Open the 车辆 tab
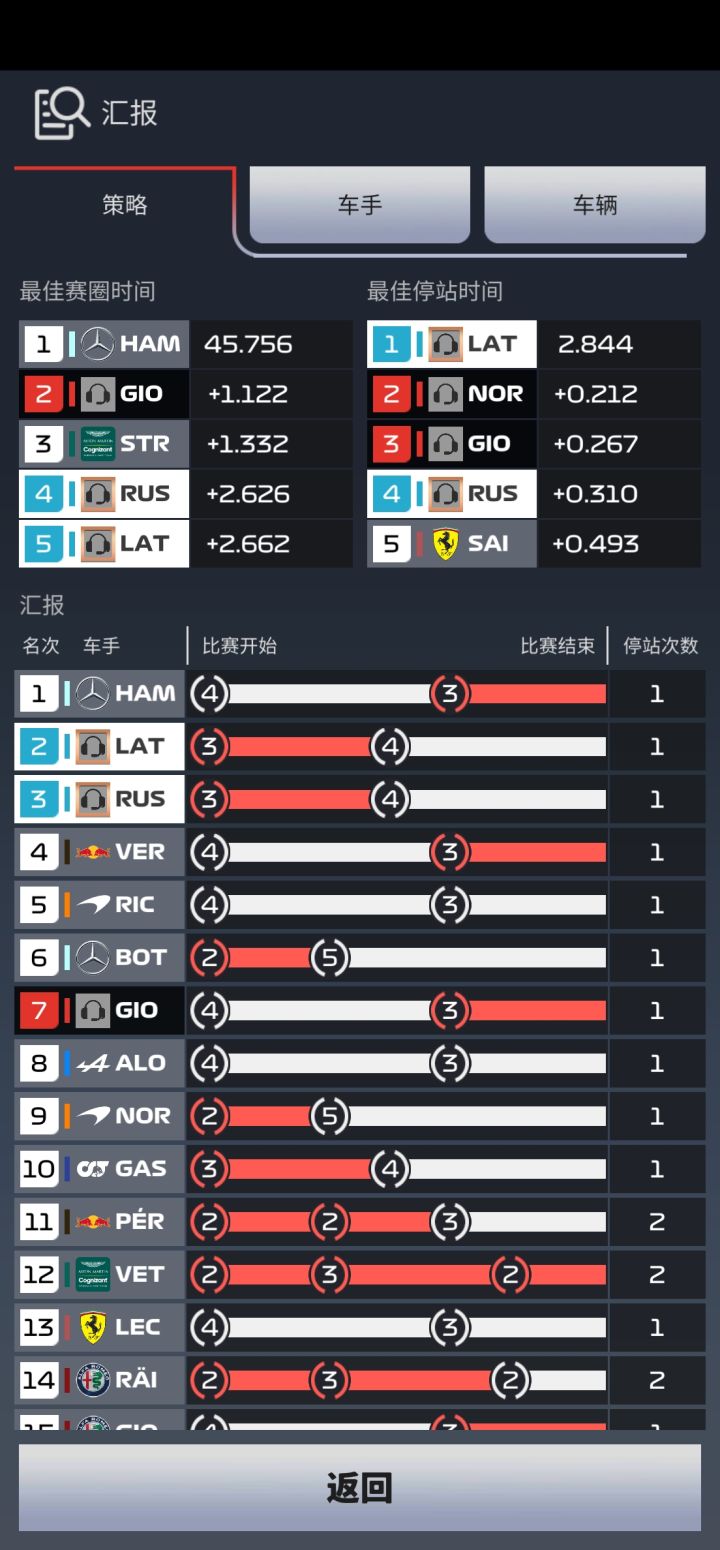Screen dimensions: 720x1550 coord(594,205)
